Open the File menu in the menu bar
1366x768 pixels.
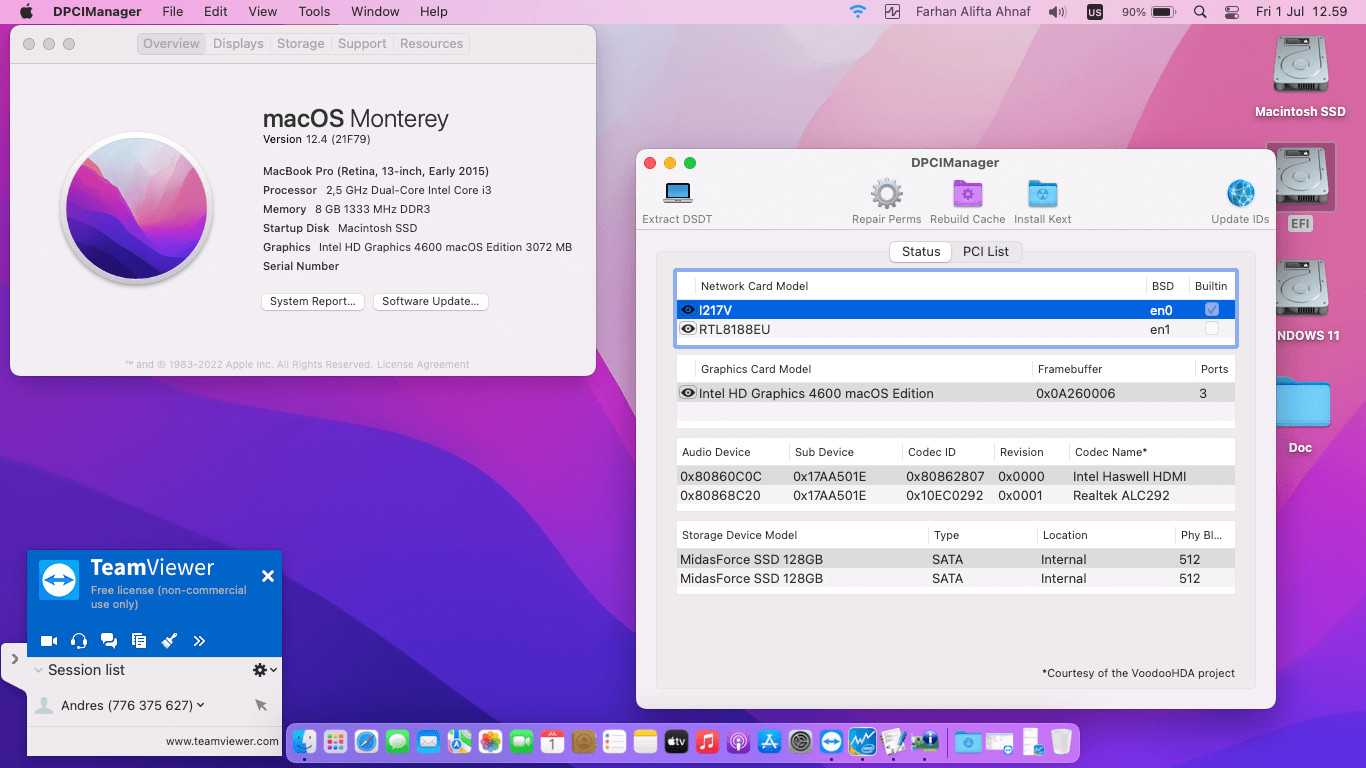tap(173, 12)
